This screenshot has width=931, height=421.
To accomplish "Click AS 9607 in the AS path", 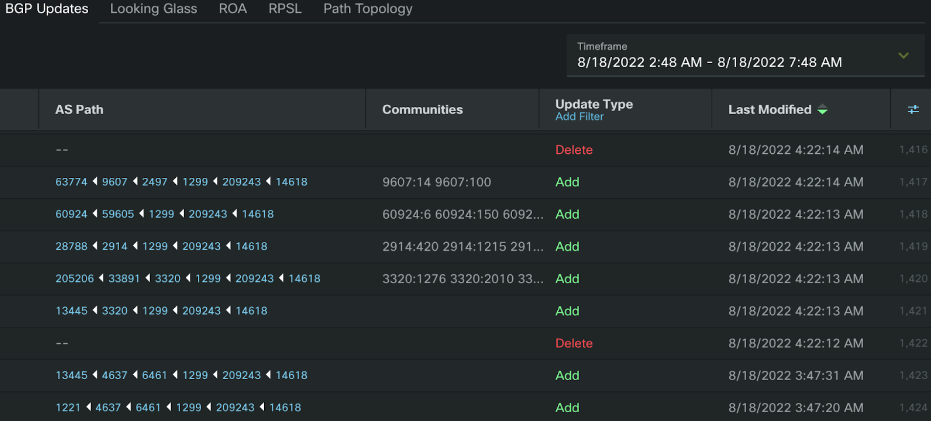I will pyautogui.click(x=115, y=182).
